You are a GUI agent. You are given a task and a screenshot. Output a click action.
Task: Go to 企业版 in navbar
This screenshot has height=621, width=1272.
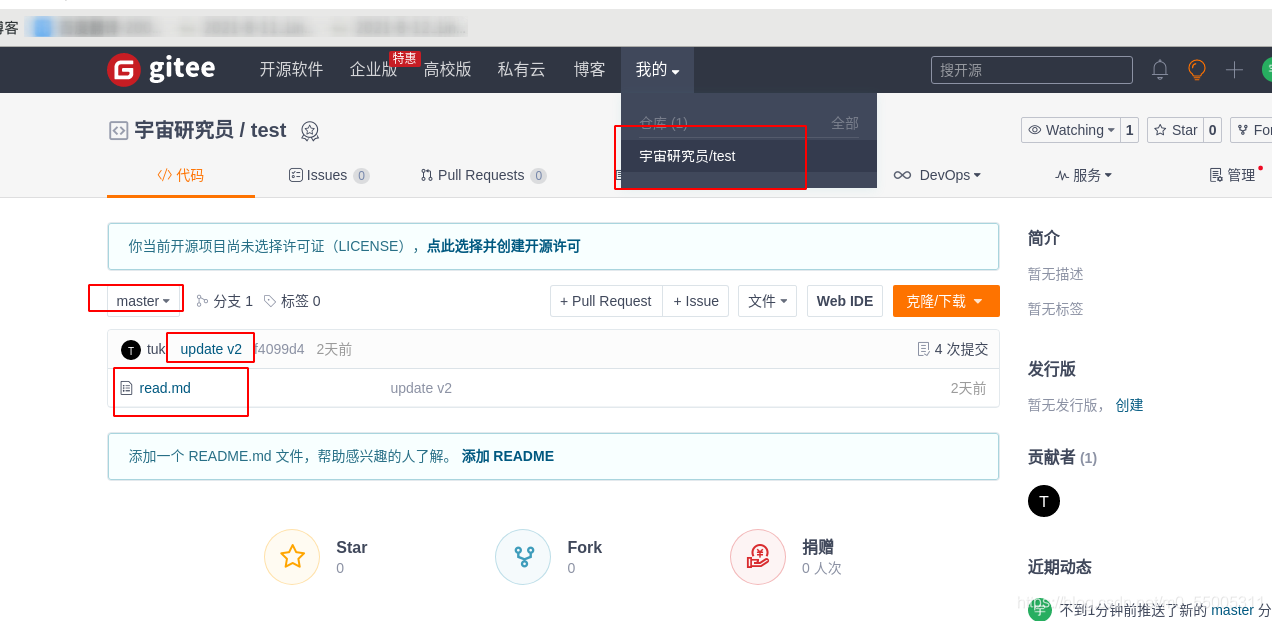(373, 70)
